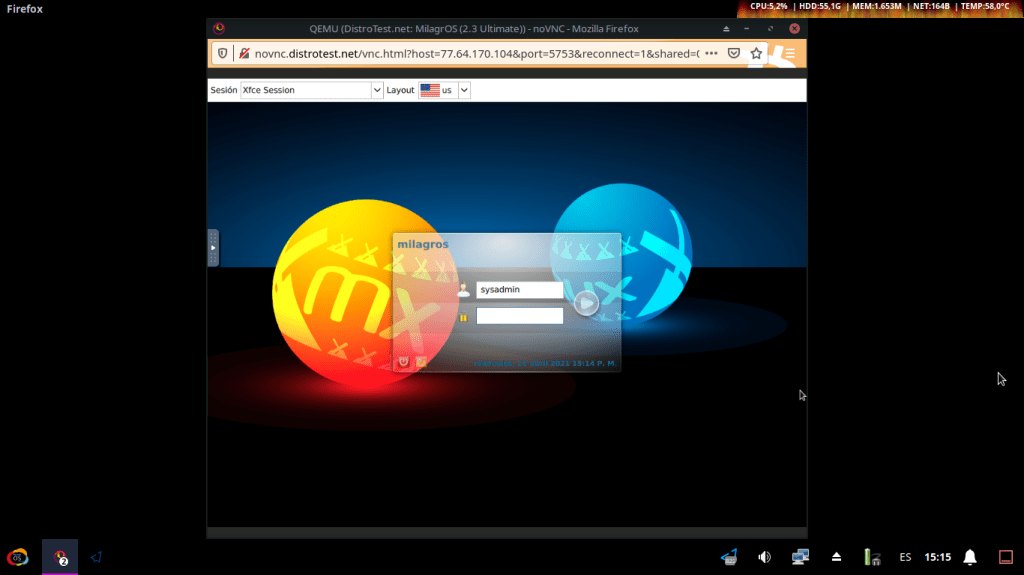Click the login play arrow button
Screen dimensions: 1024x575
tap(586, 303)
